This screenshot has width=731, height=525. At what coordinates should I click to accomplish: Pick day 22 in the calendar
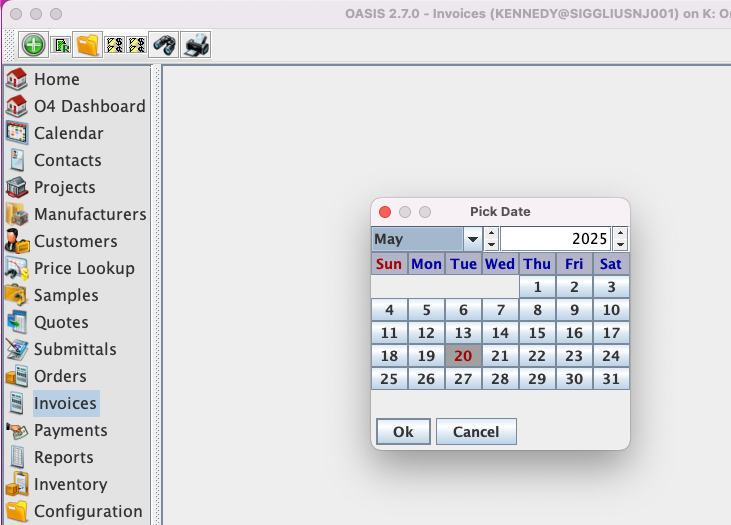[x=537, y=356]
